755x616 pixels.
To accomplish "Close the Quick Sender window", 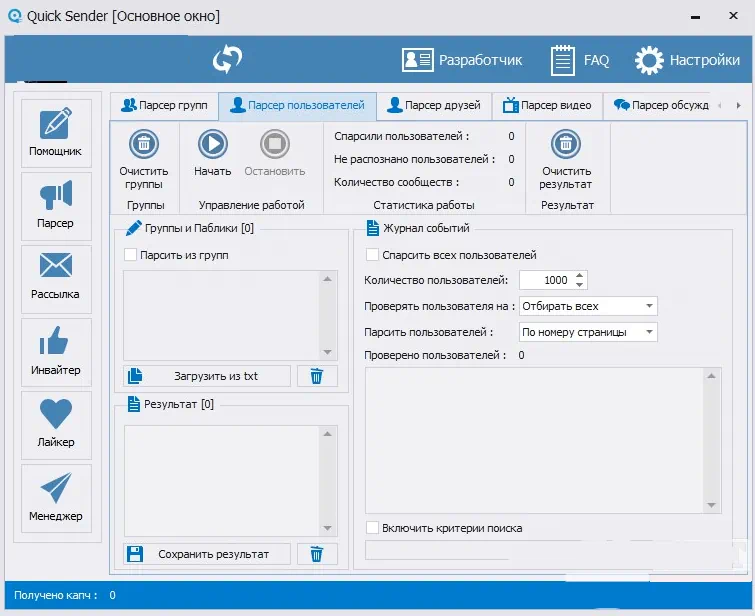I will click(733, 16).
